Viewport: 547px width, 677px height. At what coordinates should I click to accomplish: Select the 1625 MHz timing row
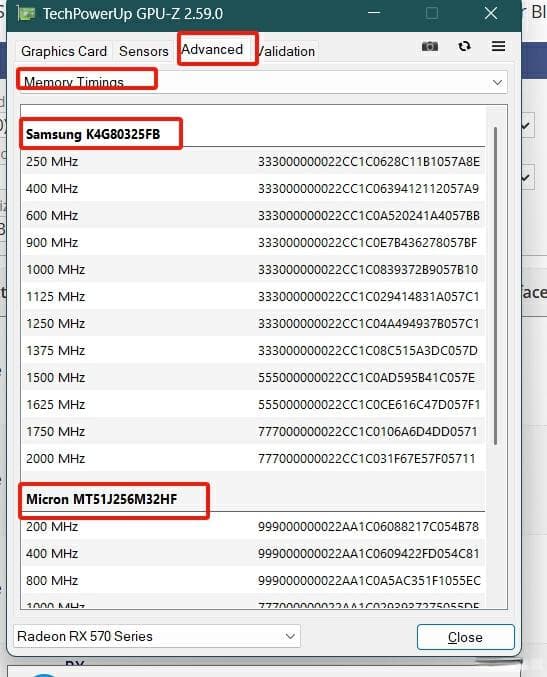click(x=253, y=405)
